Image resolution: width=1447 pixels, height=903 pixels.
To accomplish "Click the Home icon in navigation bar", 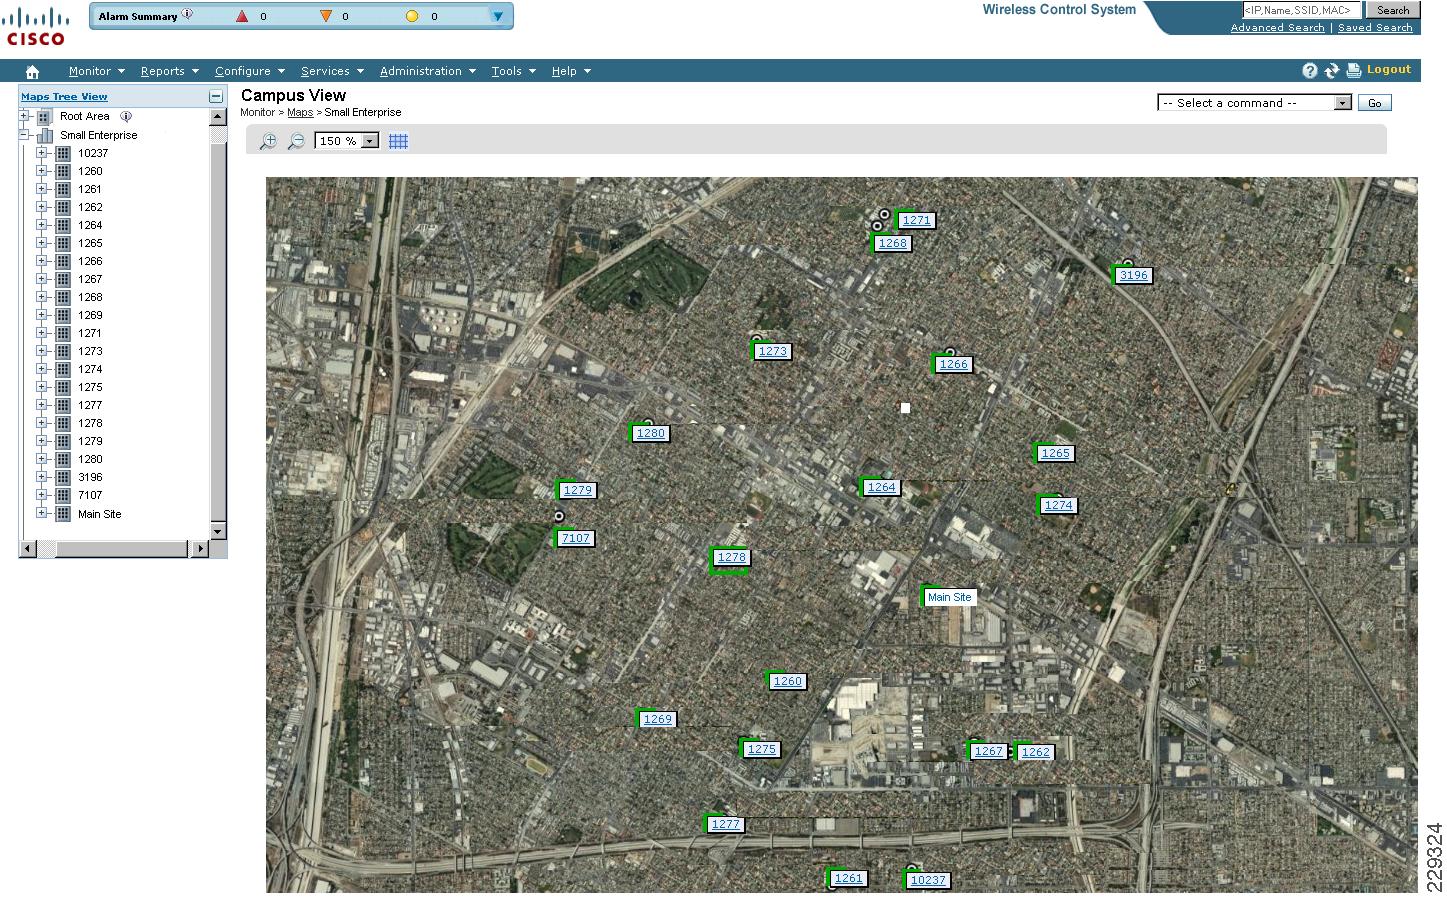I will click(x=32, y=71).
